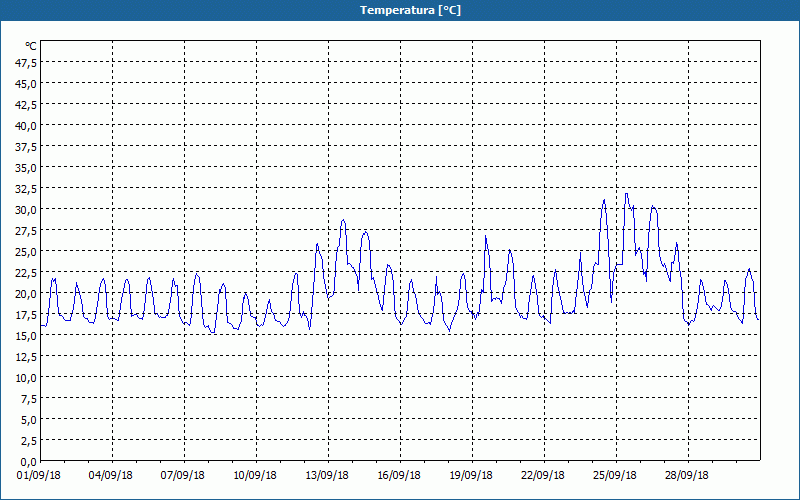Click the 7,5 y-axis label
Screen dimensions: 800x500
point(28,399)
